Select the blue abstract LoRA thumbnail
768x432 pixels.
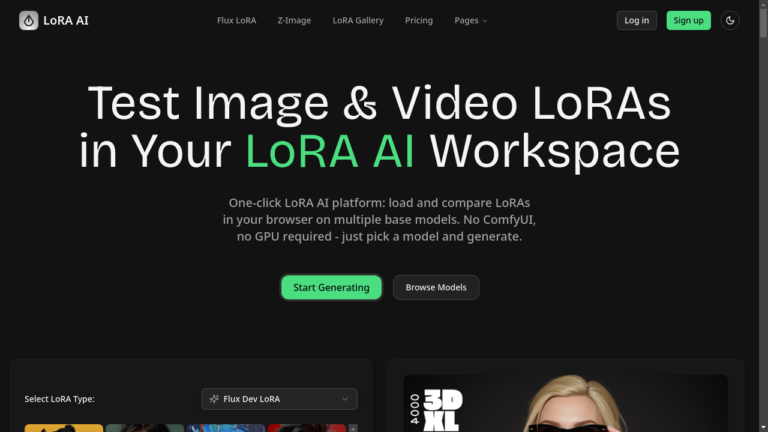coord(226,428)
